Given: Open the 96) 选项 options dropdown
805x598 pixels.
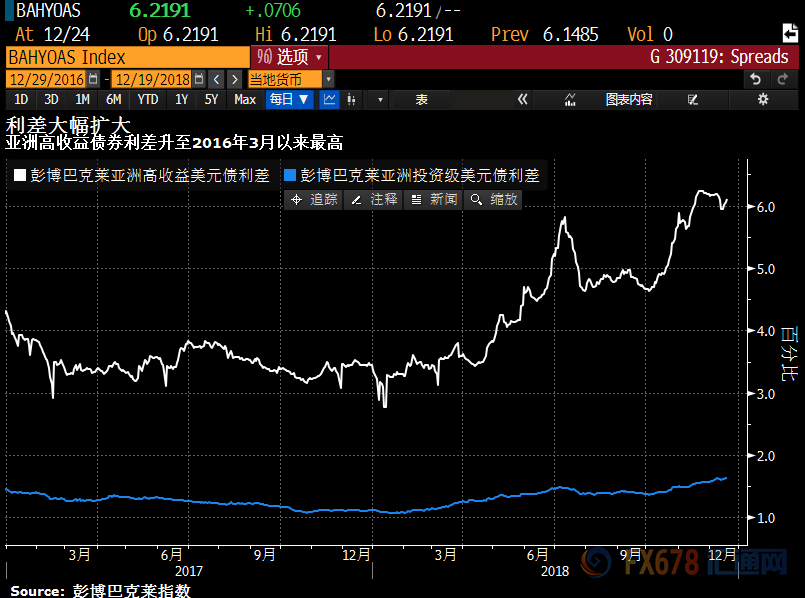Looking at the screenshot, I should click(289, 56).
